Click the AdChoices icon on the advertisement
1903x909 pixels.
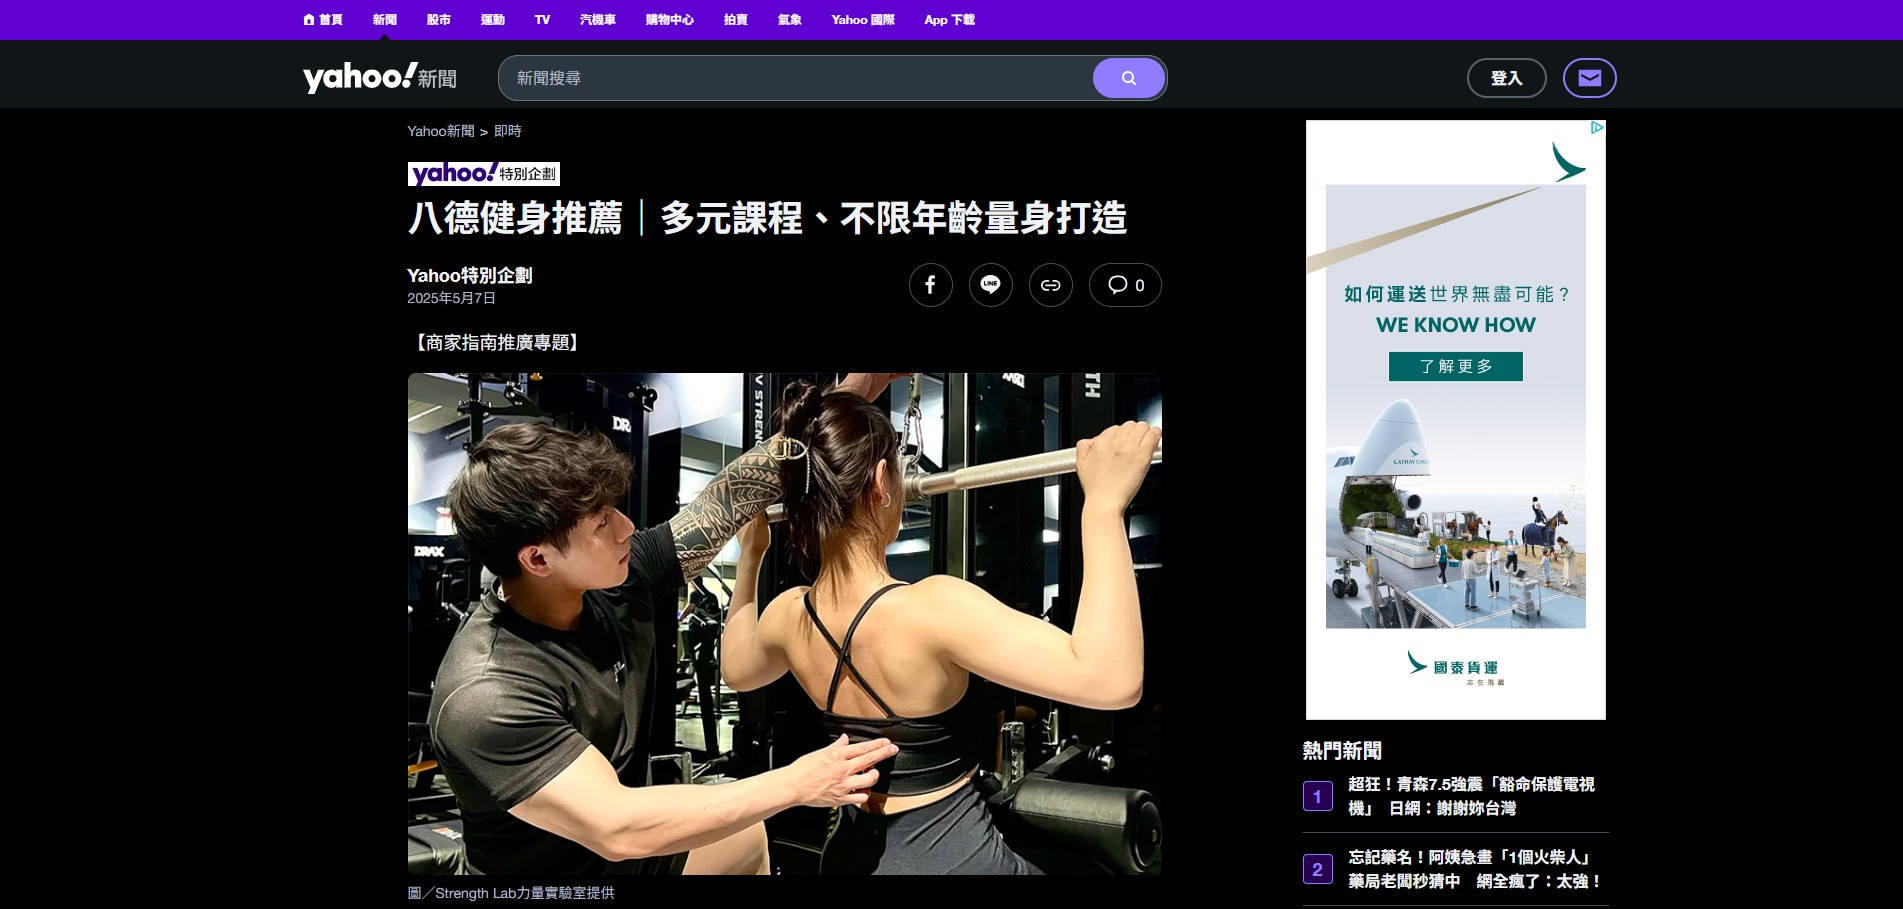(x=1597, y=128)
